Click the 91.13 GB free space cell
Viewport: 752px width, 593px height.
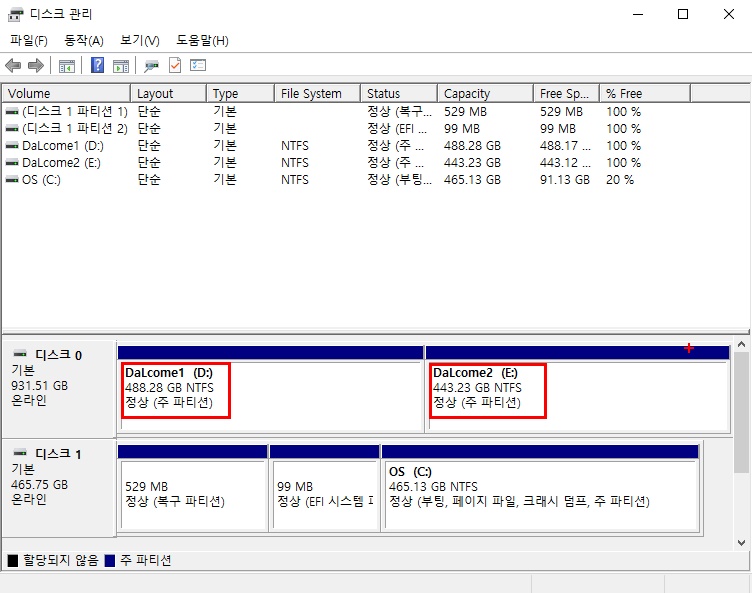click(x=565, y=180)
